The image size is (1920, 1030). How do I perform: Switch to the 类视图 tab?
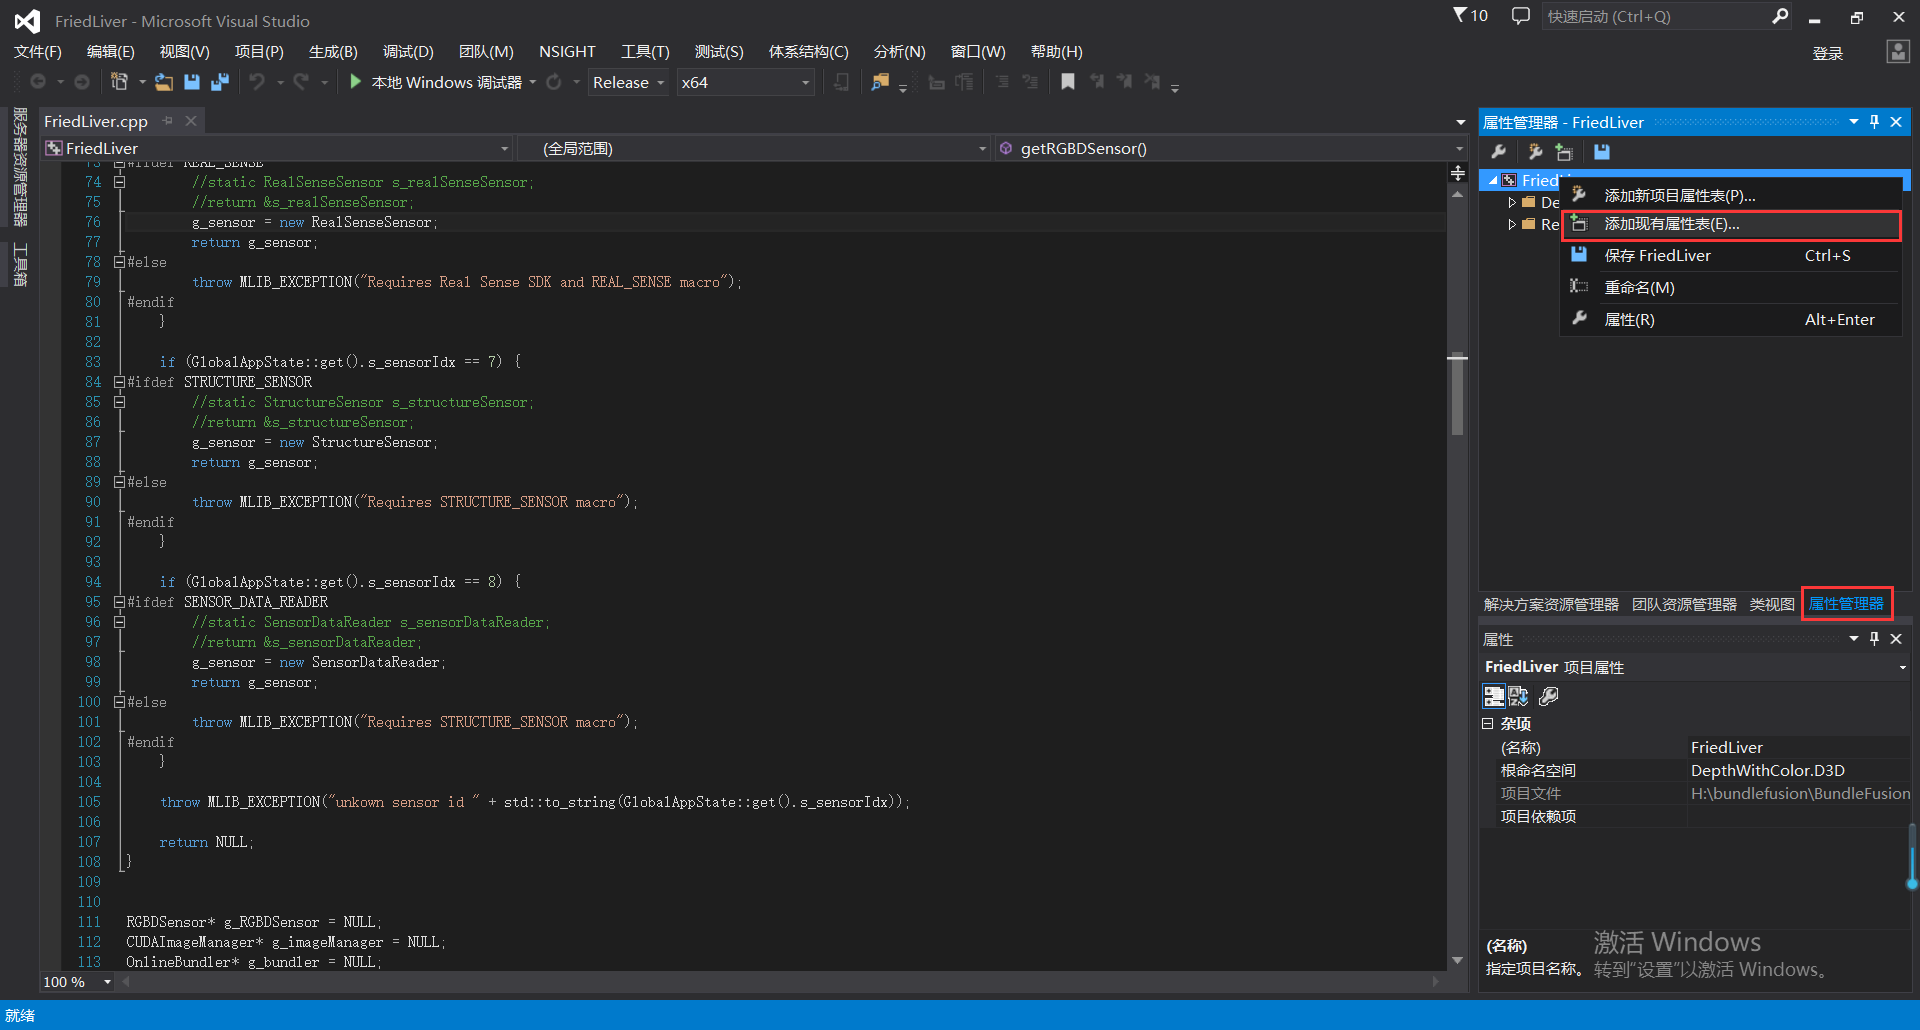pyautogui.click(x=1772, y=604)
